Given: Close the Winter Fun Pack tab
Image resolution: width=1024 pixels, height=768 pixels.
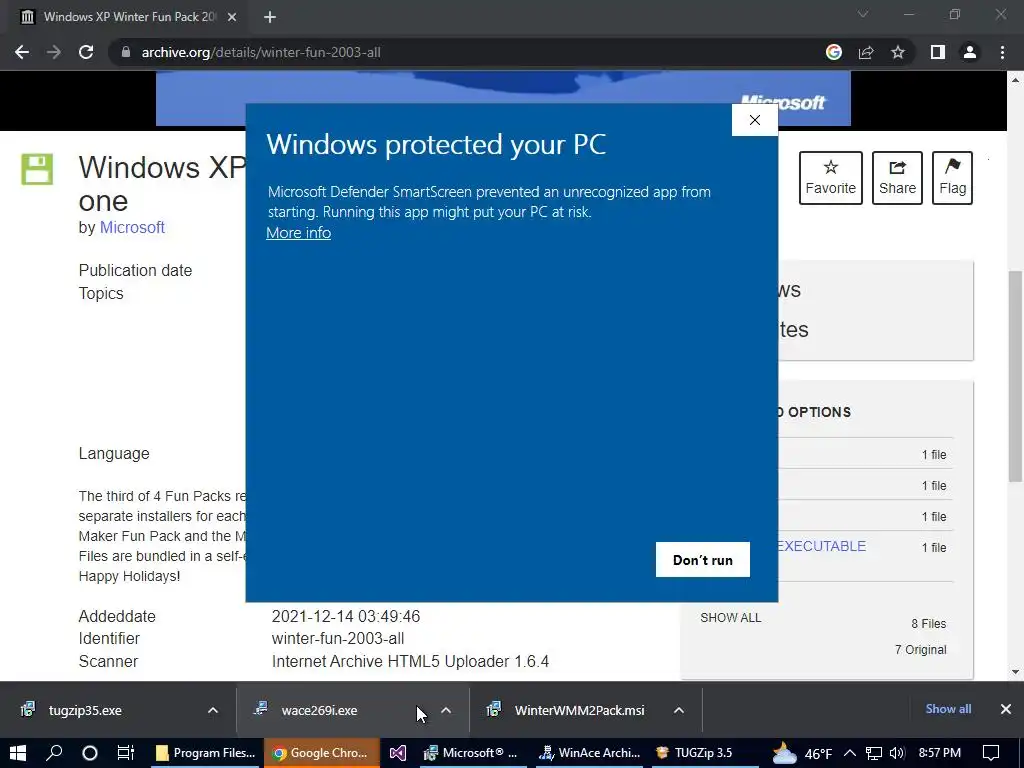Looking at the screenshot, I should coord(232,17).
